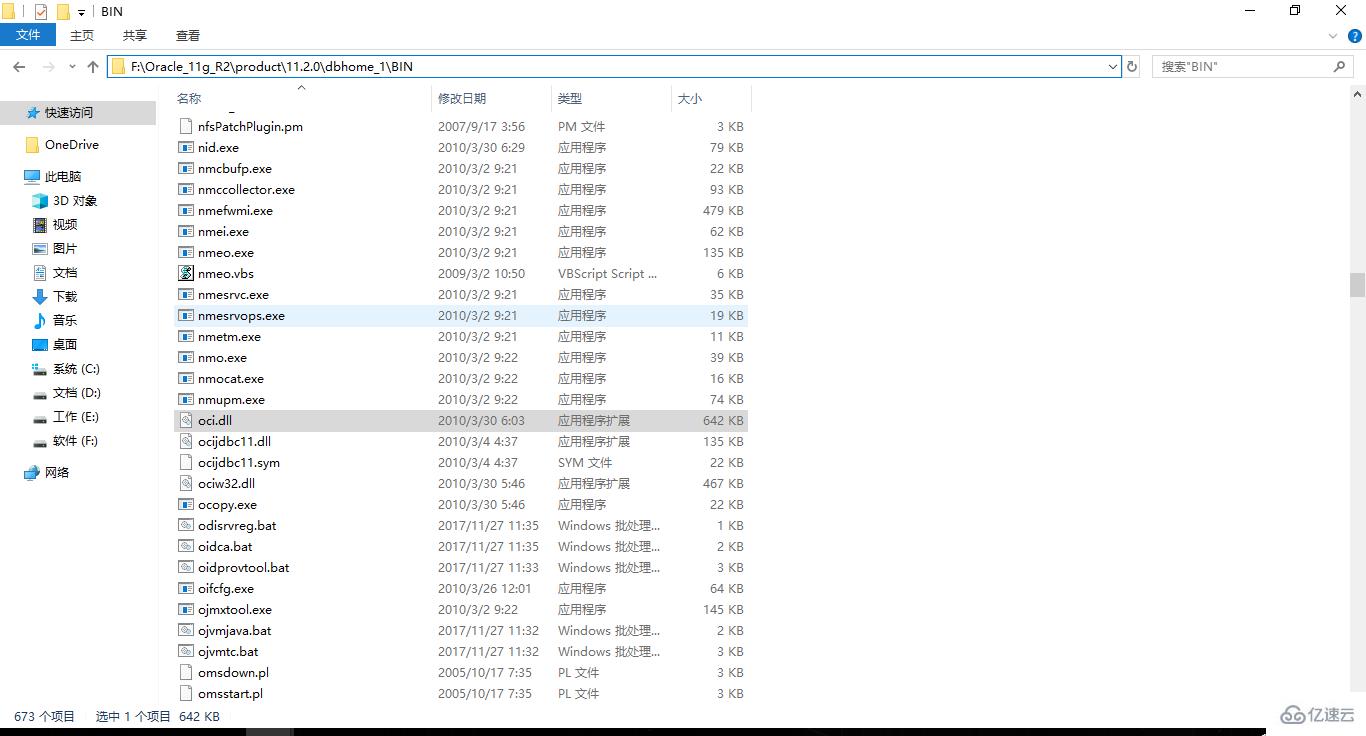Select 软件 (F:) drive in sidebar
This screenshot has width=1366, height=736.
(75, 441)
